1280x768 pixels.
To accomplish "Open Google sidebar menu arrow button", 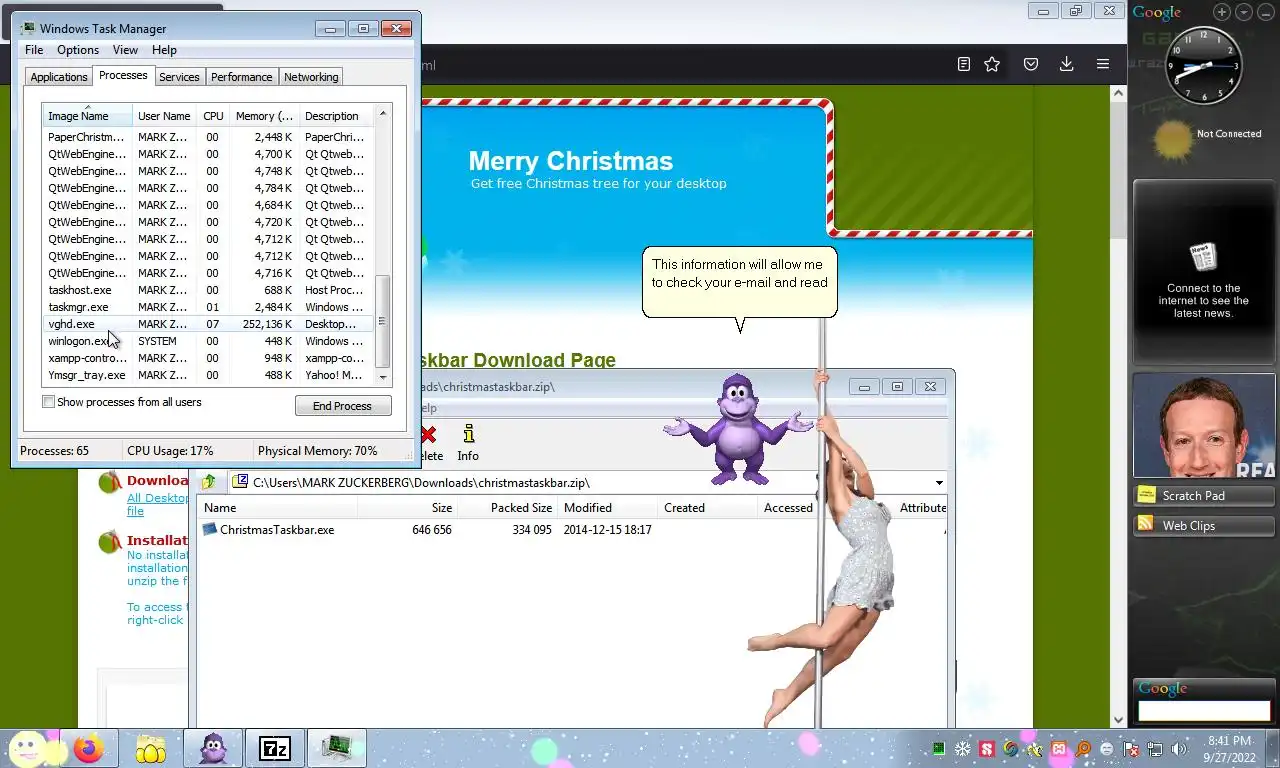I will (x=1244, y=12).
